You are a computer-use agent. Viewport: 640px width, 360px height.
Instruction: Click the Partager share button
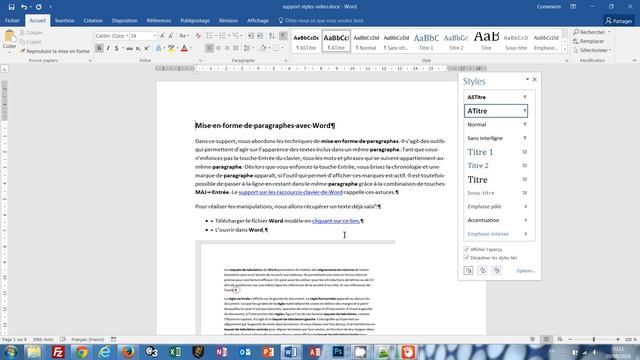(x=619, y=20)
